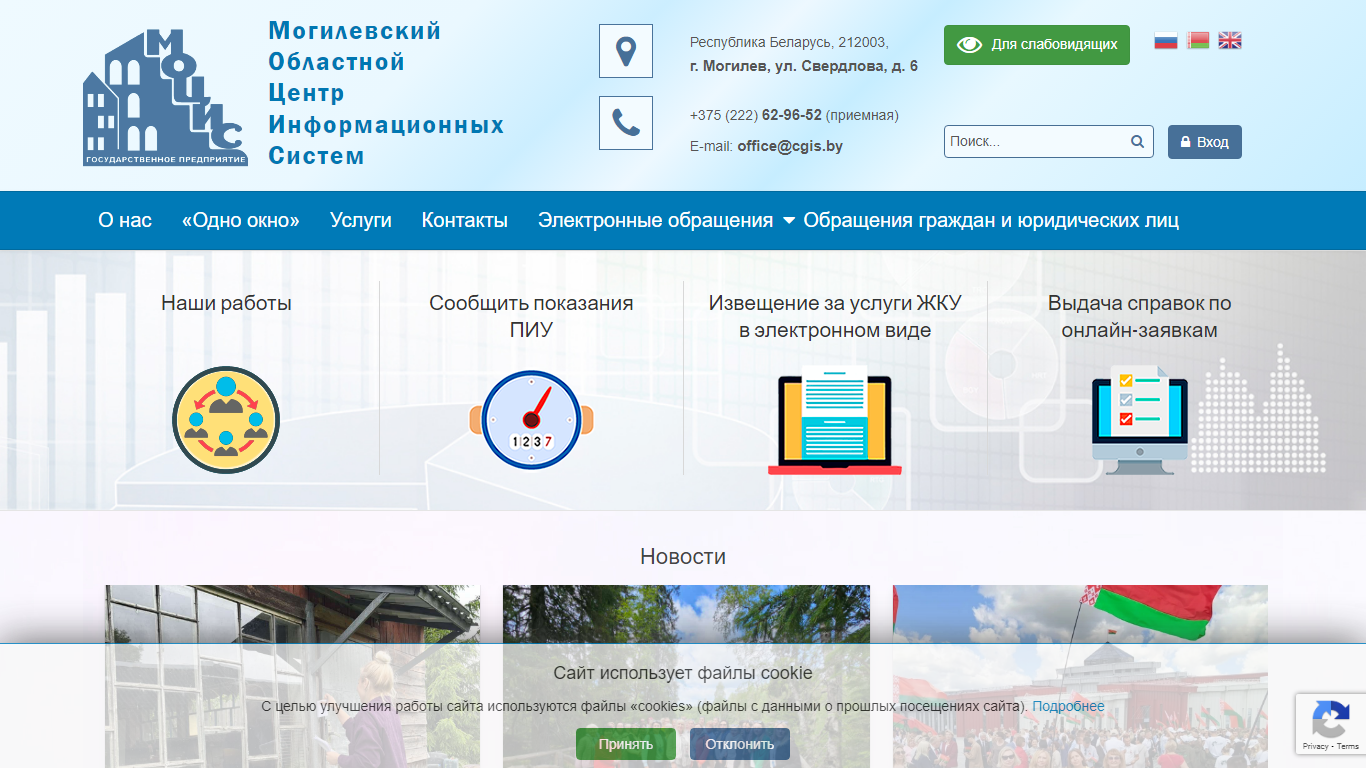Click the map pin location icon
The image size is (1366, 768).
(626, 51)
